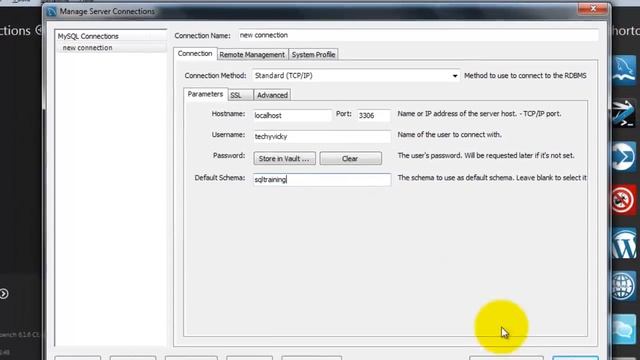Viewport: 640px width, 360px height.
Task: Close the Manage Server Connections dialog
Action: tap(593, 9)
